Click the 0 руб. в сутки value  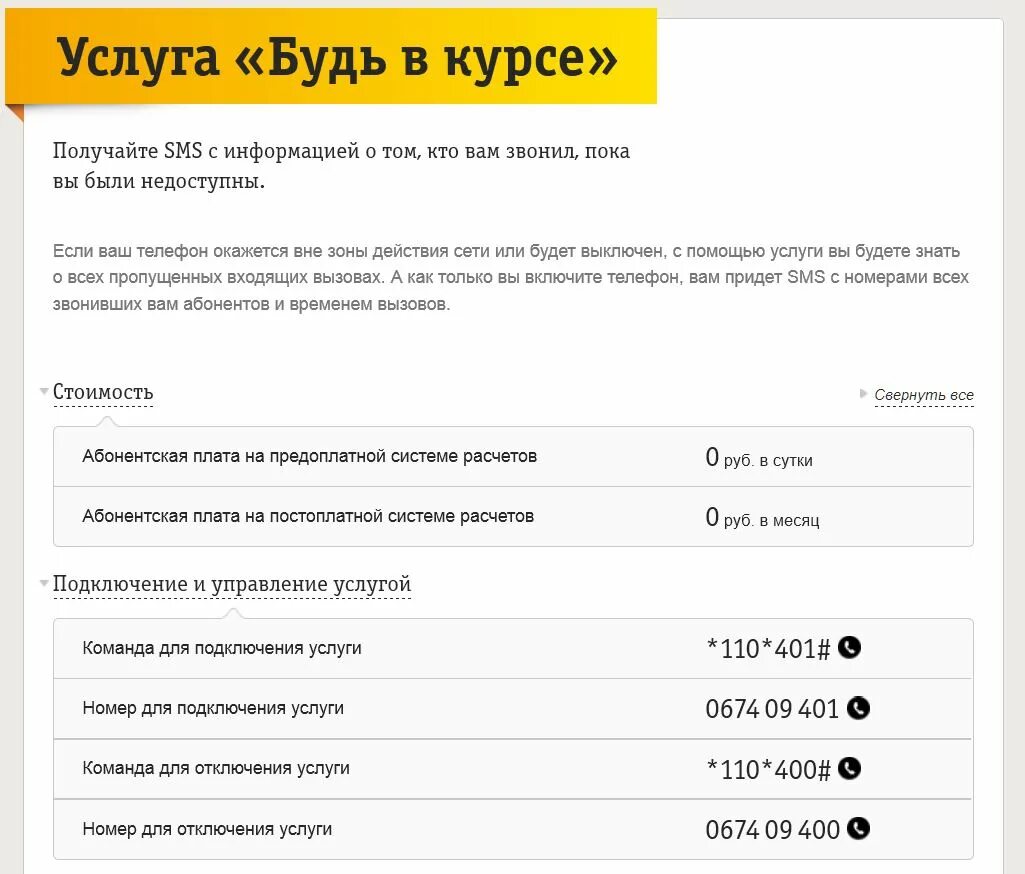coord(759,458)
